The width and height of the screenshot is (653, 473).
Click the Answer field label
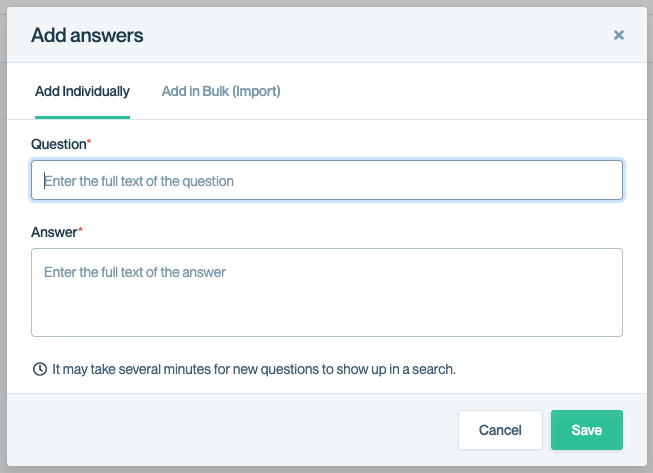pyautogui.click(x=54, y=232)
